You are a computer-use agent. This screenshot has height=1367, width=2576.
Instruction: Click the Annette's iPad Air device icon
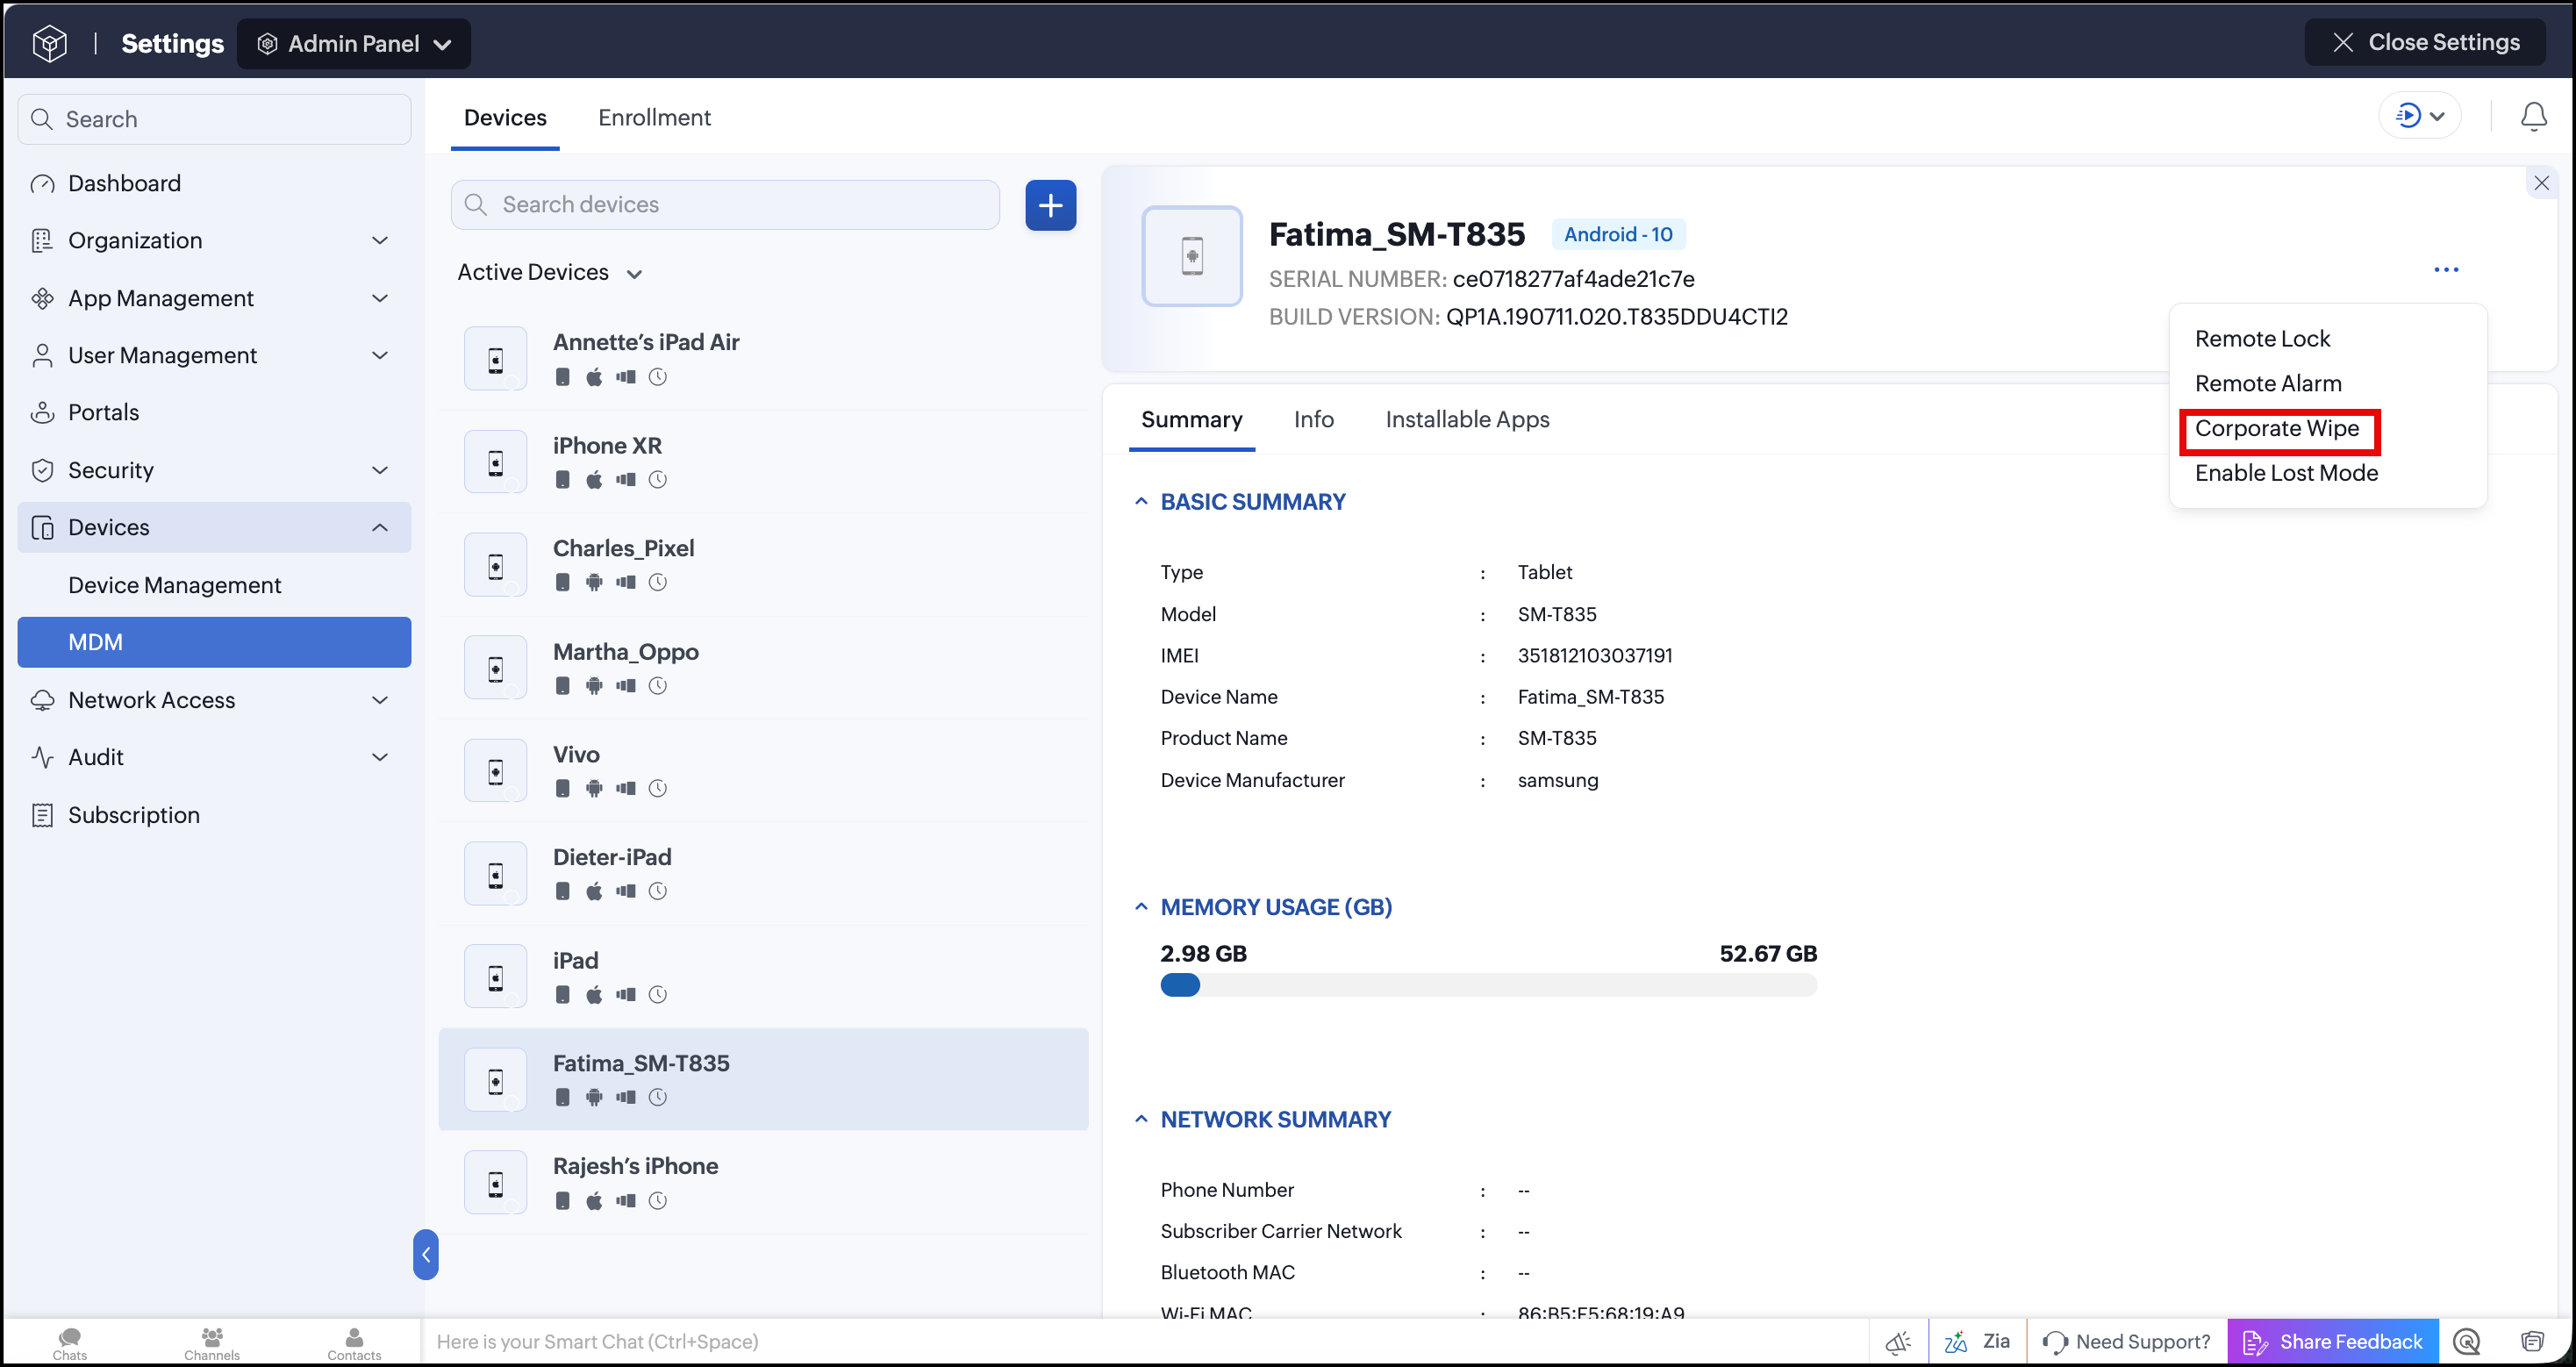(x=495, y=360)
